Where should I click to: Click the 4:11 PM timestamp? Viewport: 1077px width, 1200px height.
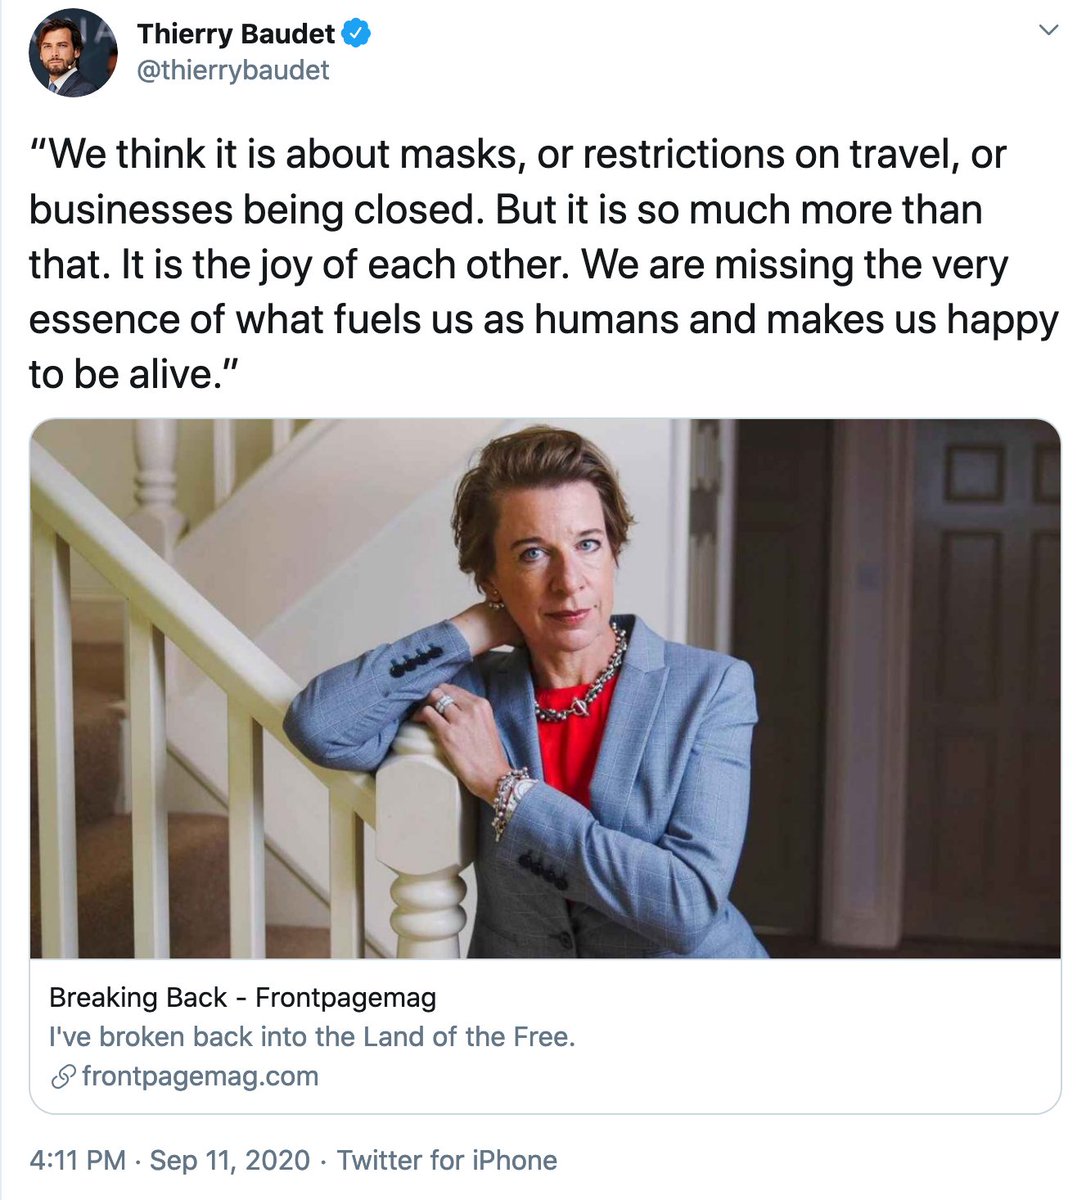tap(78, 1160)
